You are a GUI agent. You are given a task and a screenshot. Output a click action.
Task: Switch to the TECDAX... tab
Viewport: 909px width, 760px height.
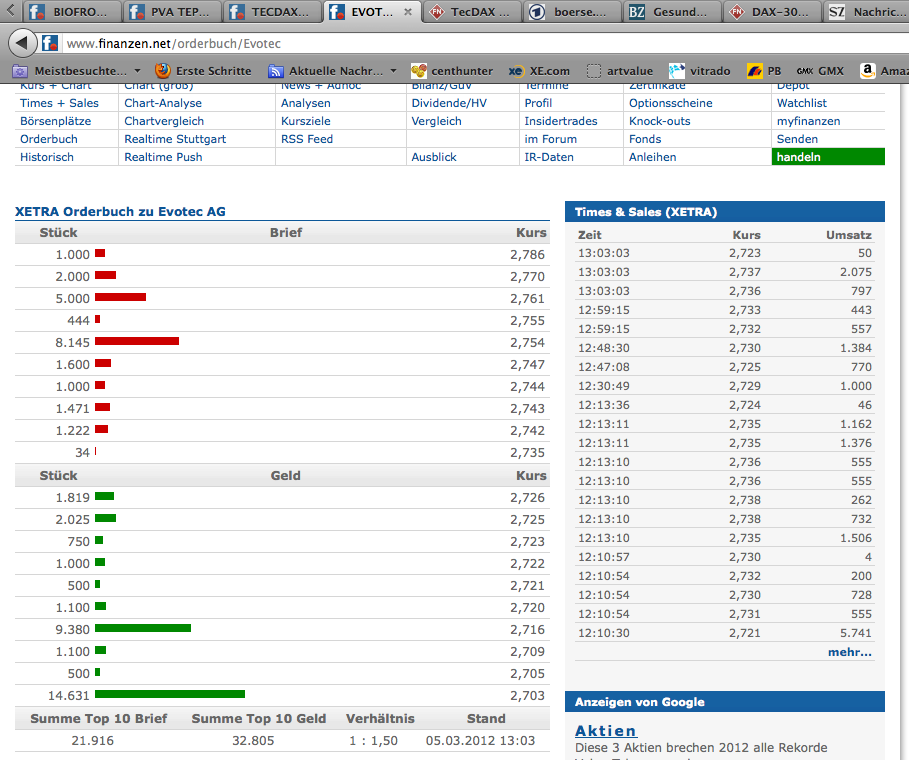[270, 12]
